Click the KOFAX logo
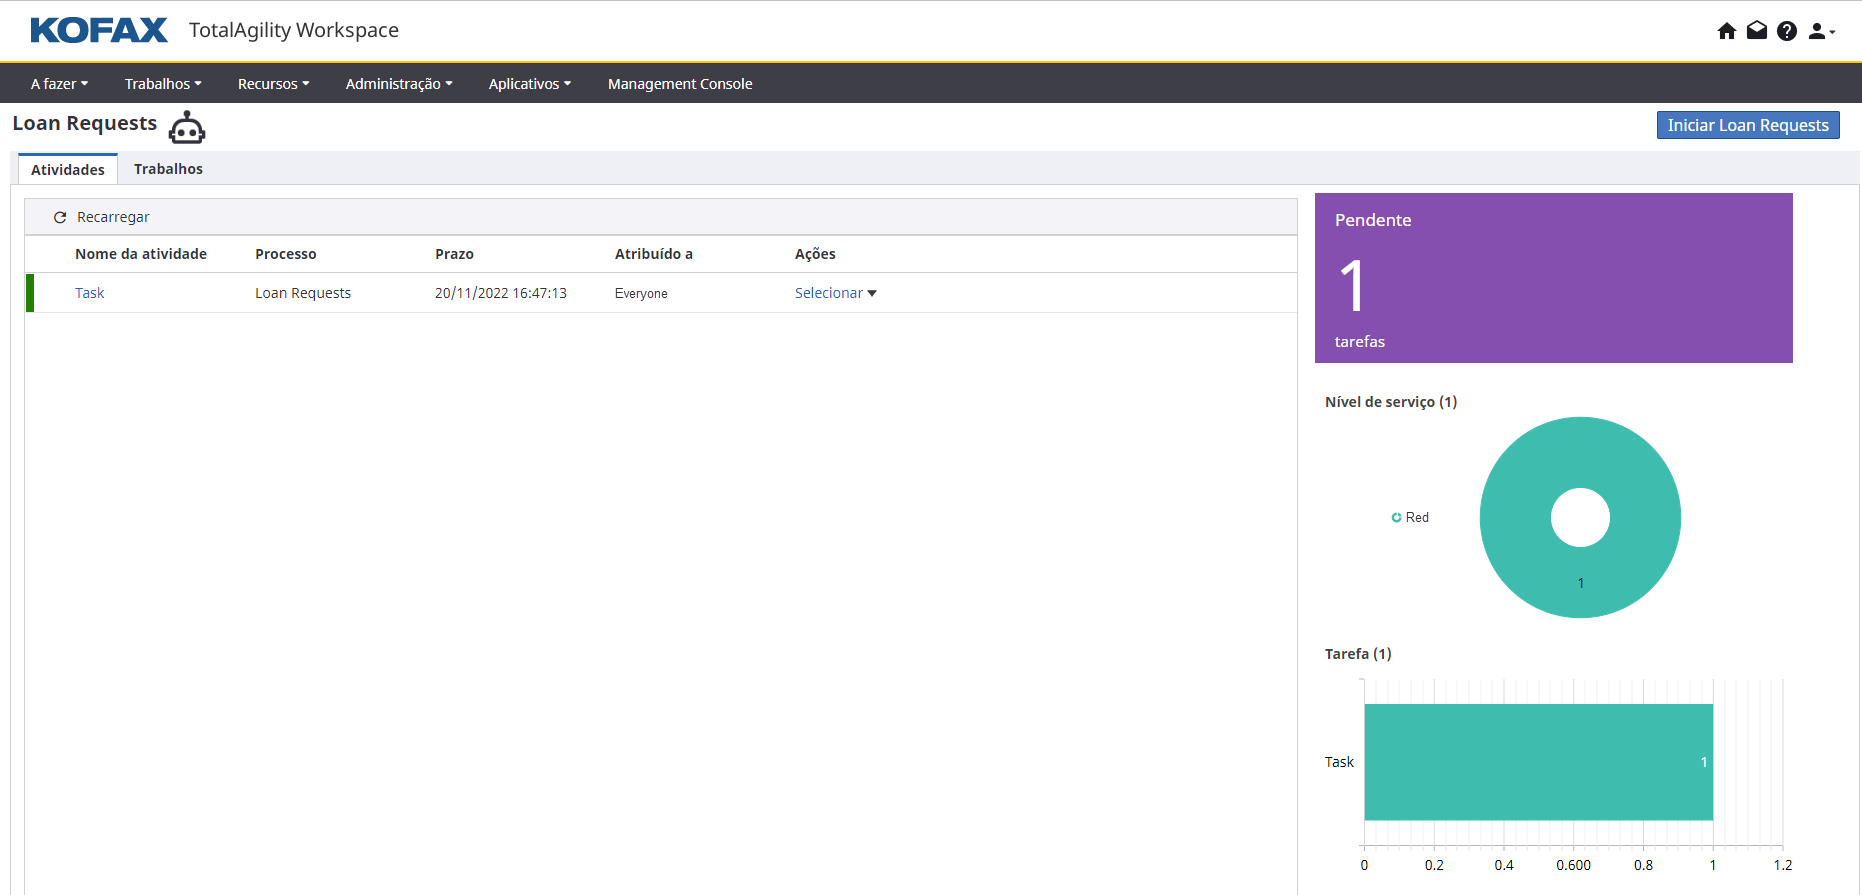Screen dimensions: 1862x895 (99, 30)
